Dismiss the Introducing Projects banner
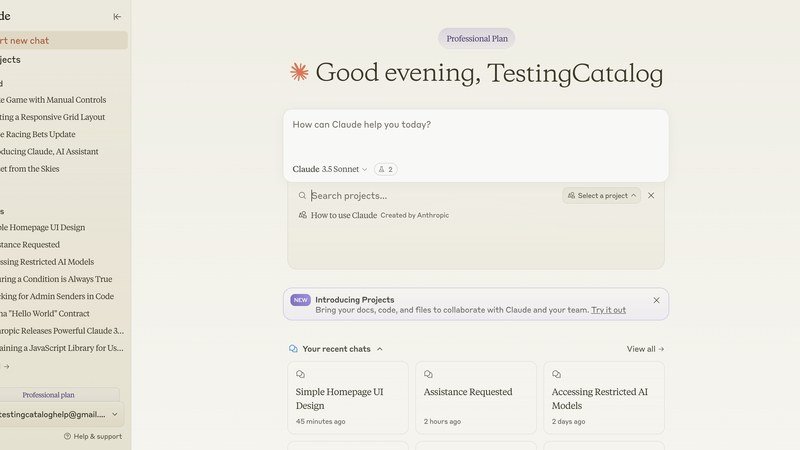The height and width of the screenshot is (450, 800). point(657,300)
